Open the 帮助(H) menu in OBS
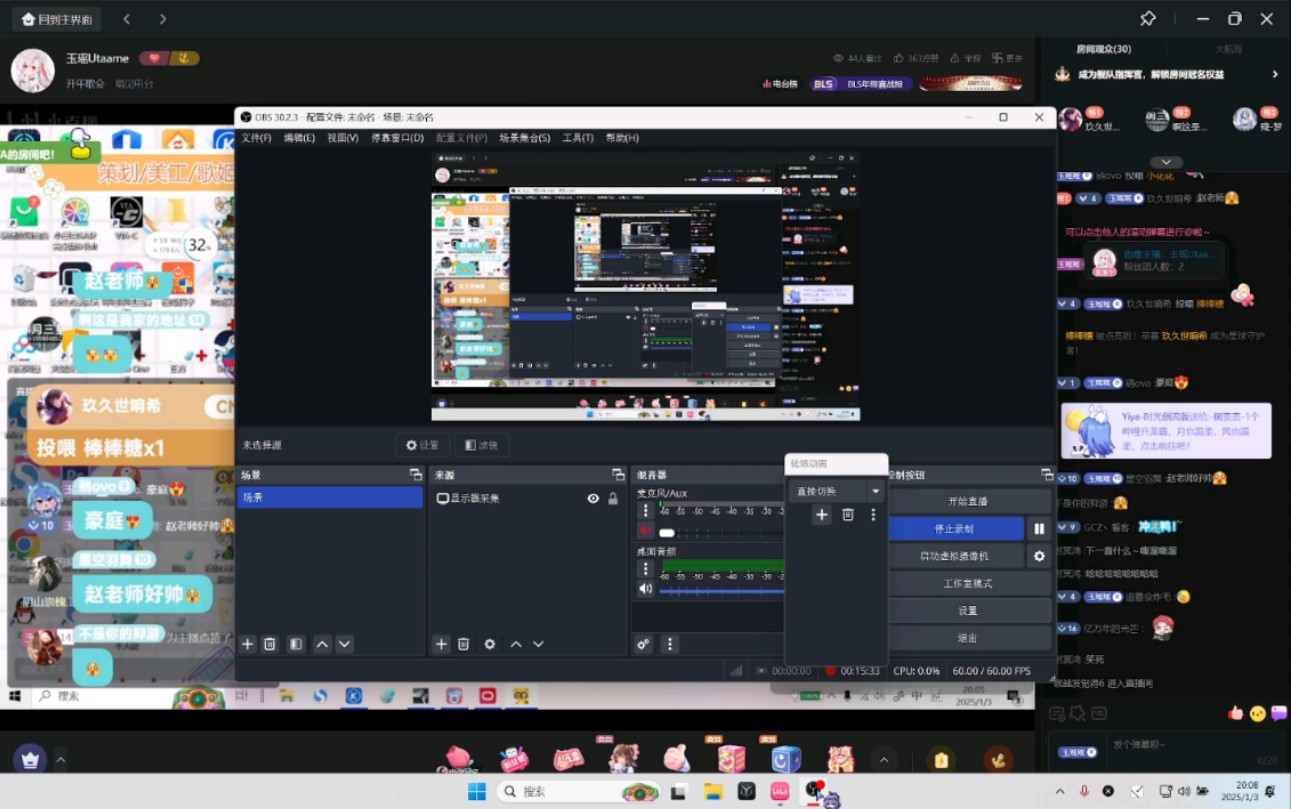 click(622, 138)
